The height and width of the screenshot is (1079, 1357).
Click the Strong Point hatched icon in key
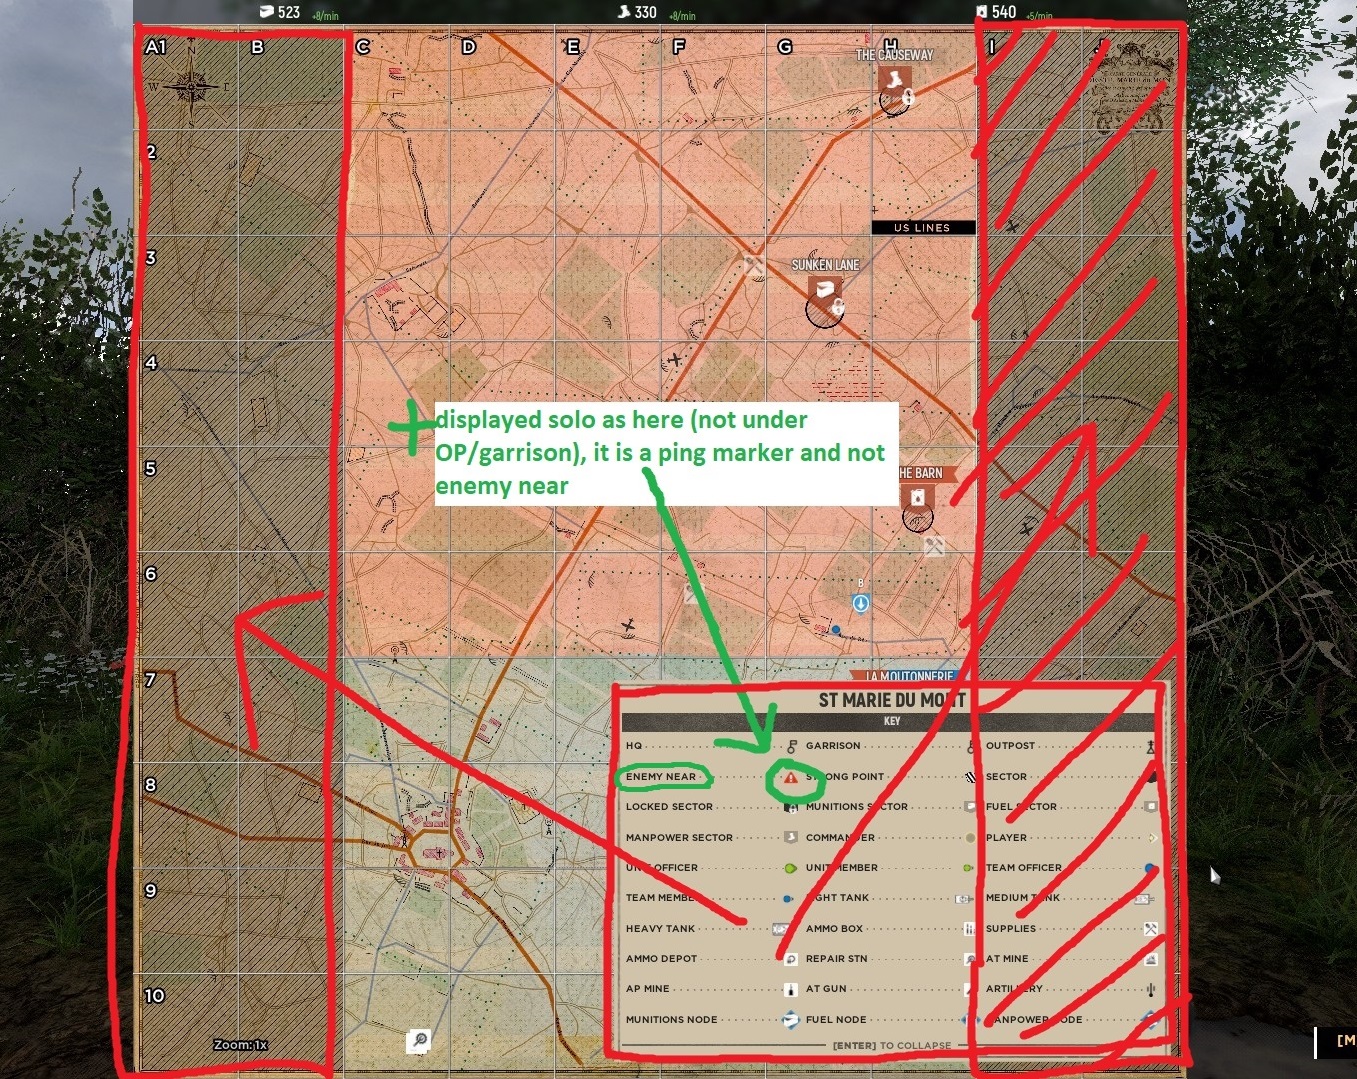tap(970, 776)
